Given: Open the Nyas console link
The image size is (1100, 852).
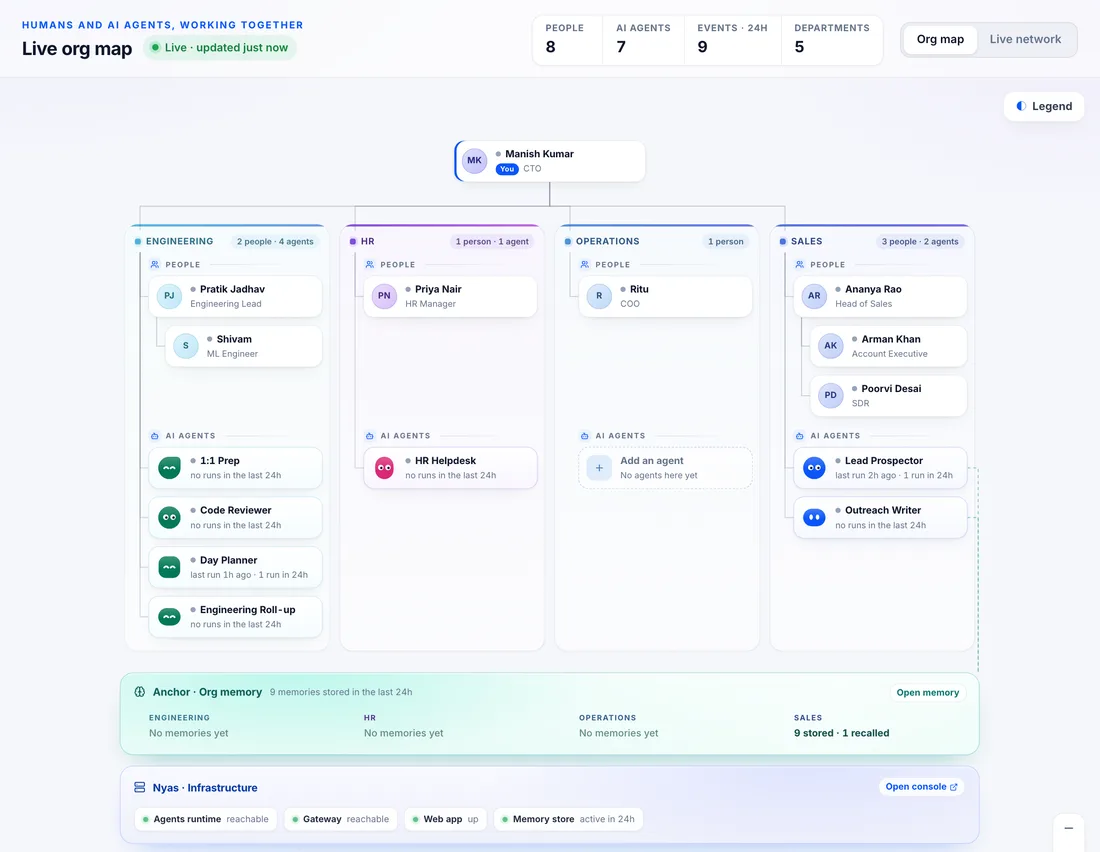Looking at the screenshot, I should pyautogui.click(x=921, y=787).
